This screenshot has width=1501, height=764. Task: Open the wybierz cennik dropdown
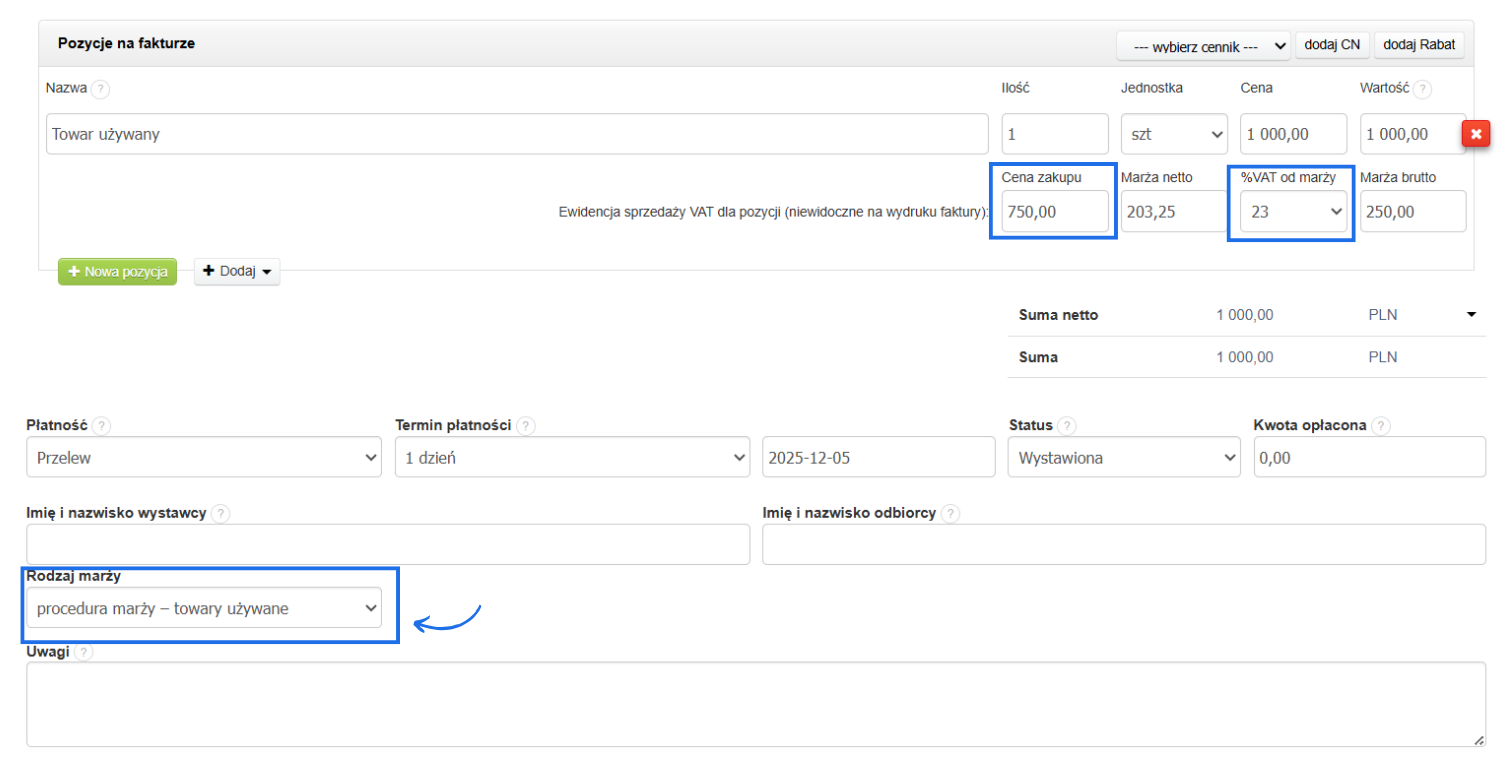(1203, 46)
